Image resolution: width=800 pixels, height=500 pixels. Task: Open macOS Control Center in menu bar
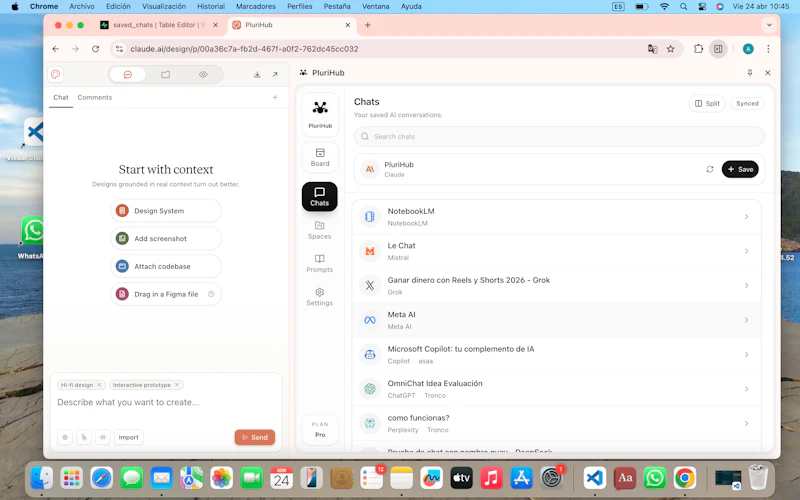point(702,7)
